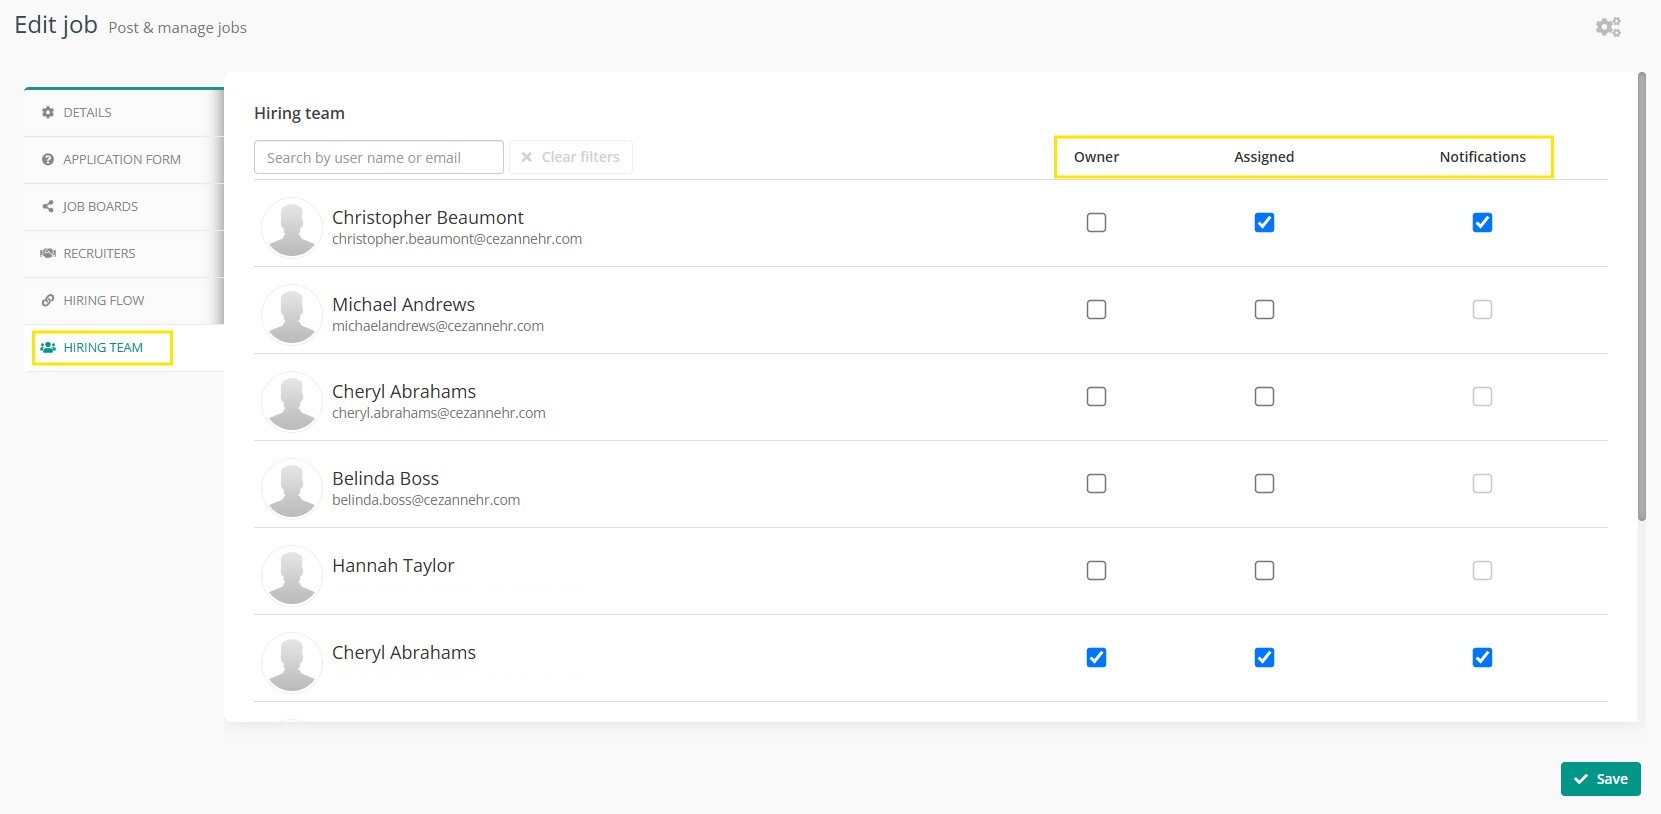The image size is (1661, 814).
Task: Click the Owner column header
Action: click(1096, 157)
